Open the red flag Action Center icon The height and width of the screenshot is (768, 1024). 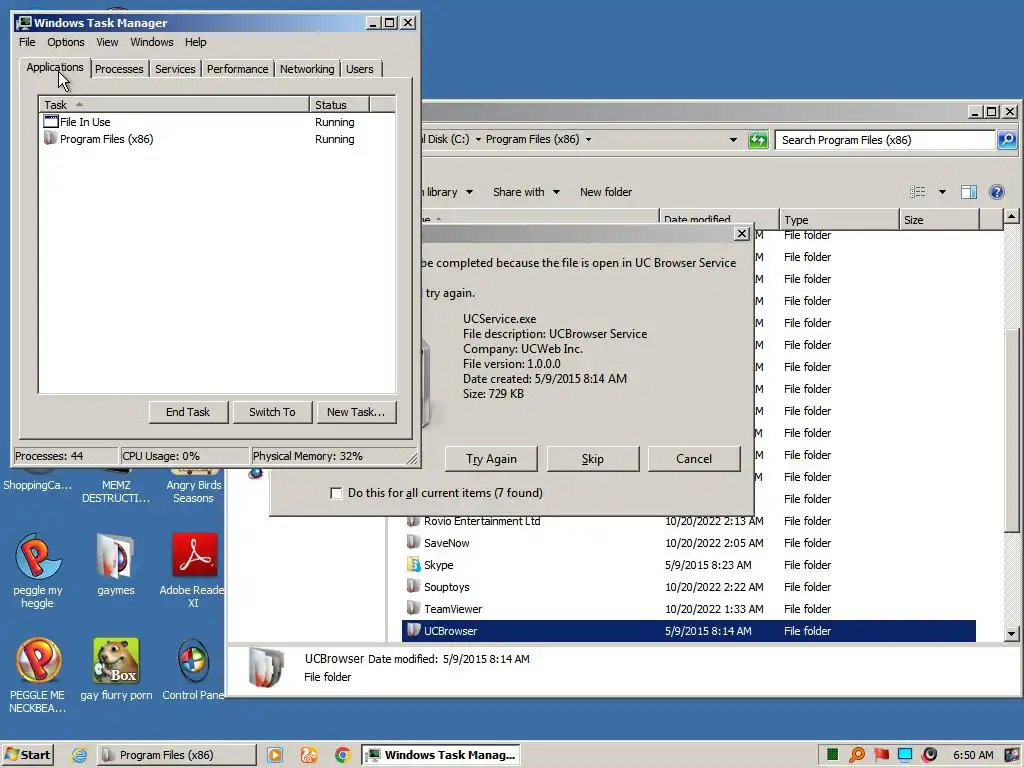tap(882, 755)
